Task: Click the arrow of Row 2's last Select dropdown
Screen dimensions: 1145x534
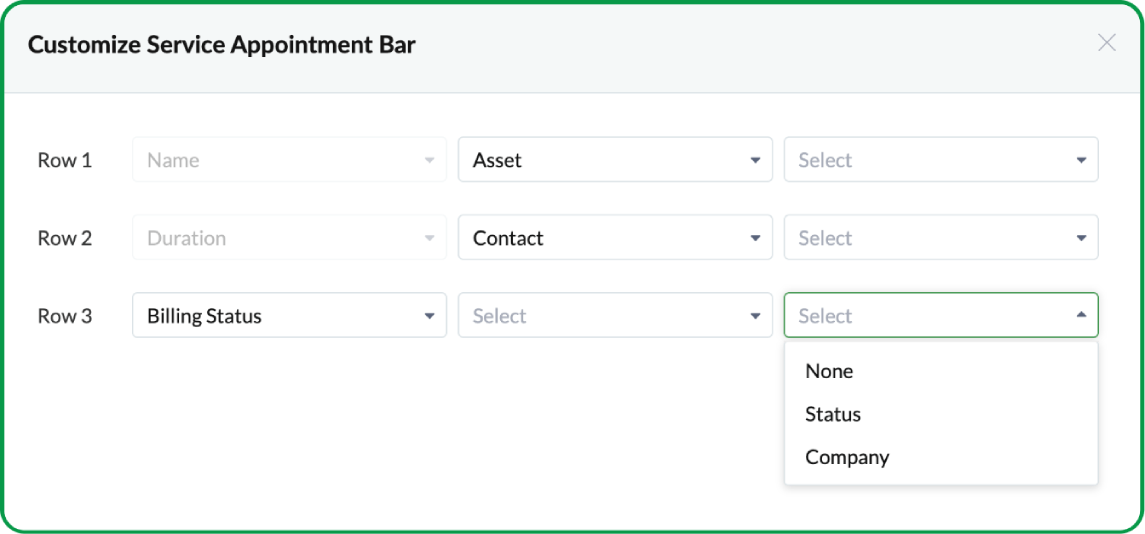Action: [x=1081, y=238]
